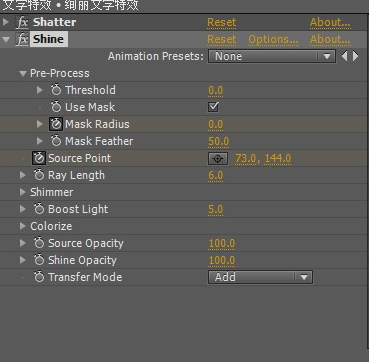The width and height of the screenshot is (369, 362).
Task: Click the Source Point crosshair picker
Action: [x=218, y=158]
